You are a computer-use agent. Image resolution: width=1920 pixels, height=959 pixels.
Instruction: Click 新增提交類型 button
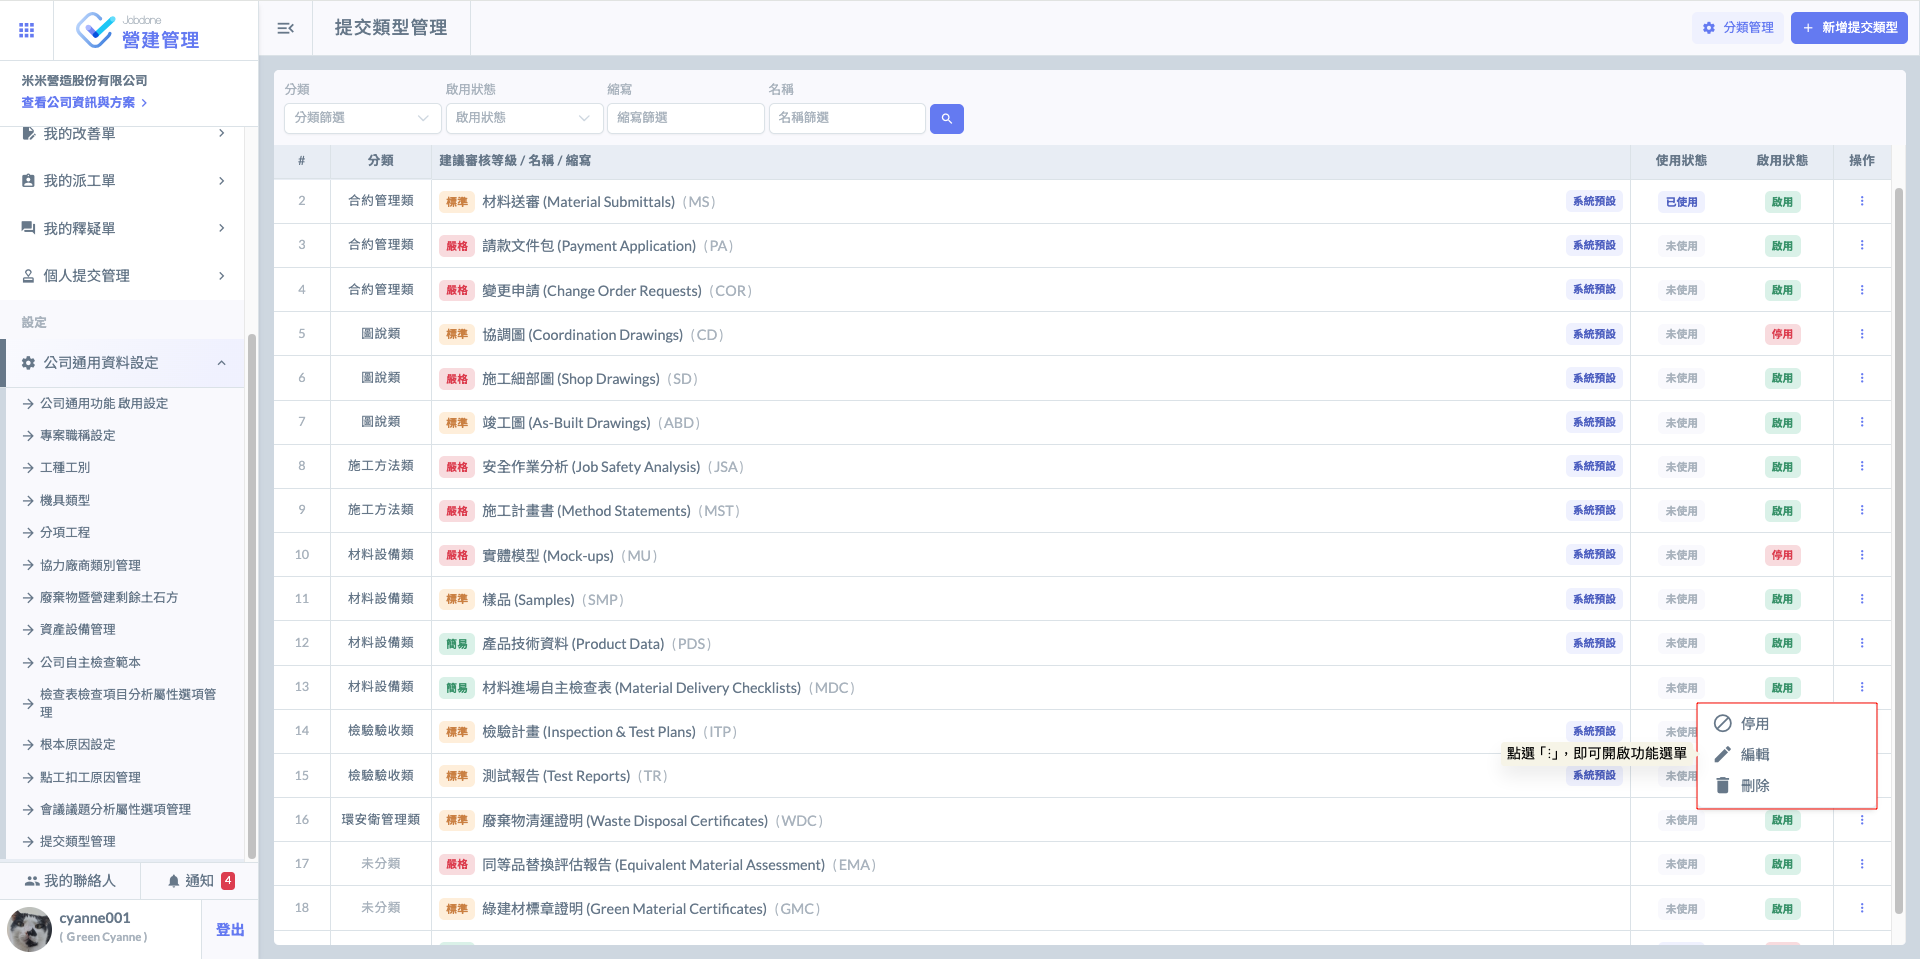coord(1849,28)
